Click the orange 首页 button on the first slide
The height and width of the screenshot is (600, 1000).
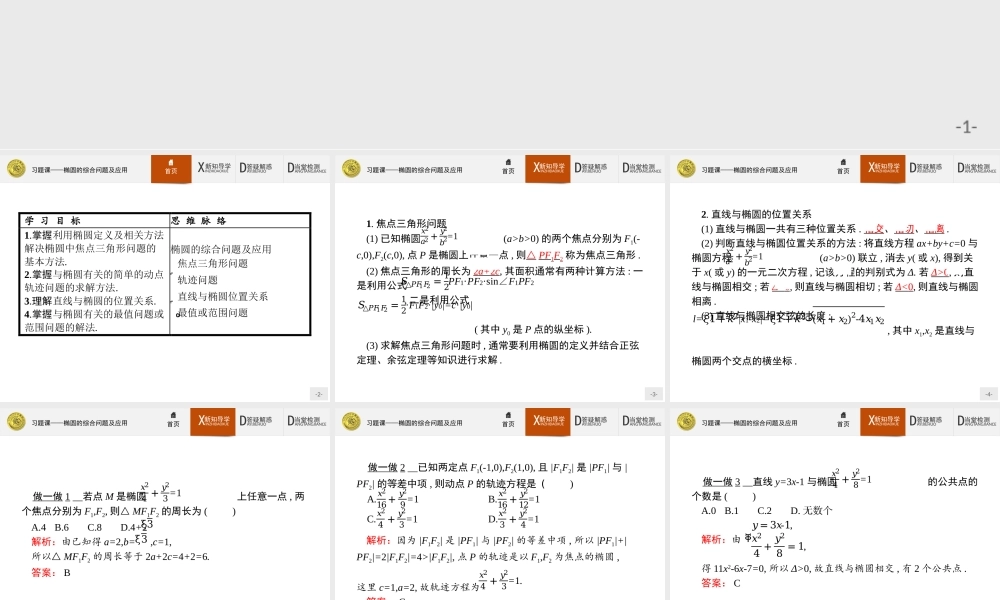(x=172, y=166)
